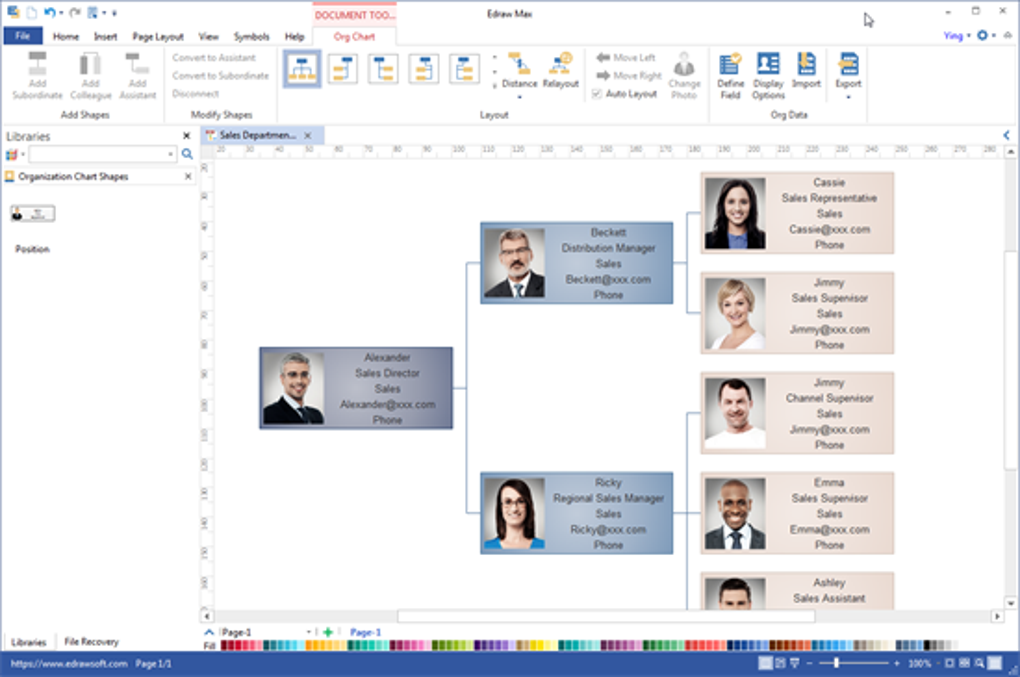Click the Add Colleague icon

90,64
